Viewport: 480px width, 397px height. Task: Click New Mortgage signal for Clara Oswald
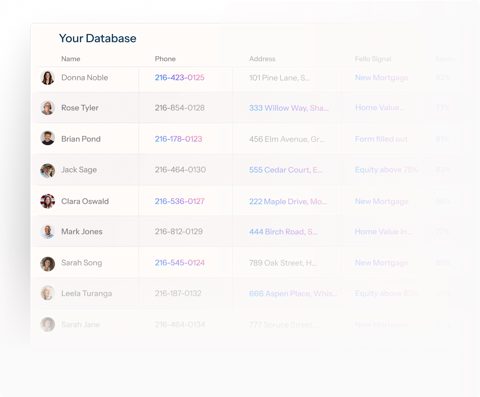pyautogui.click(x=381, y=201)
